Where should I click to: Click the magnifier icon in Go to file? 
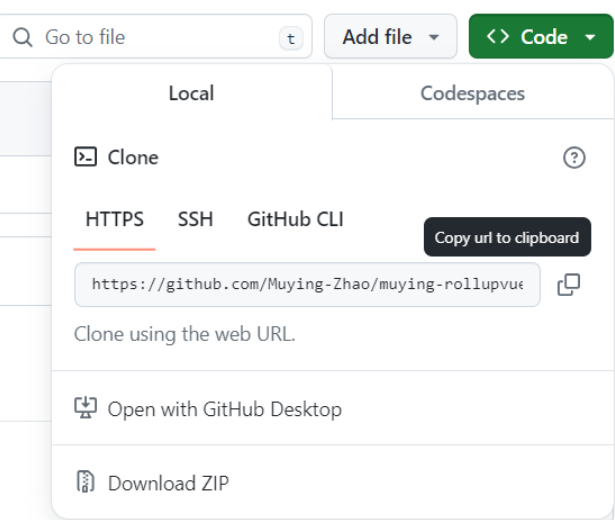point(22,37)
